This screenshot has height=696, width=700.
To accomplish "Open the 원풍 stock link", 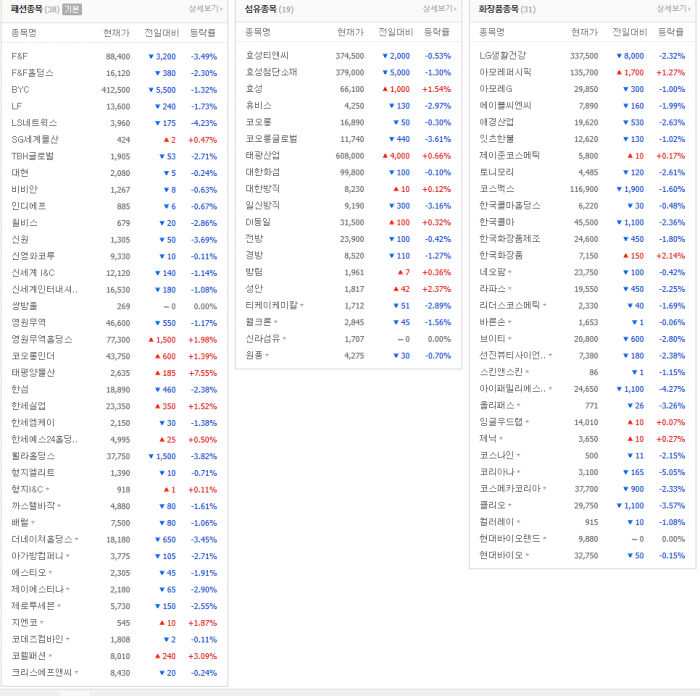I will point(254,355).
